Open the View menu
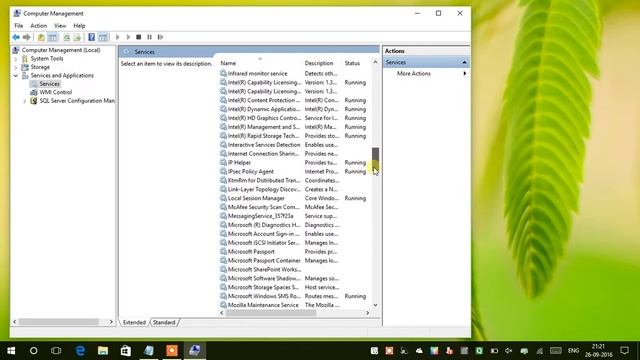 point(60,26)
